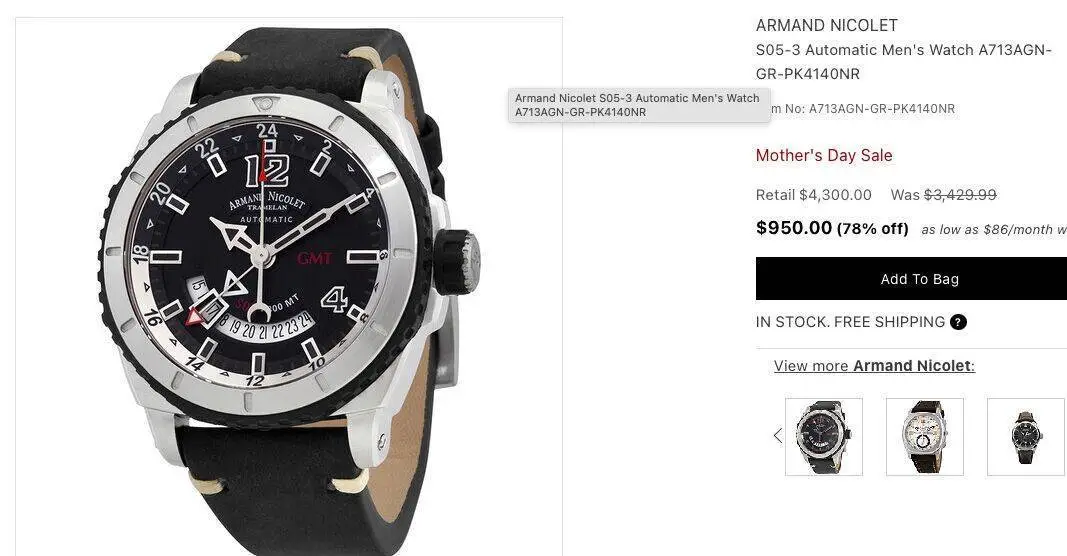Enlarge the main watch product image
This screenshot has width=1067, height=556.
(x=289, y=287)
